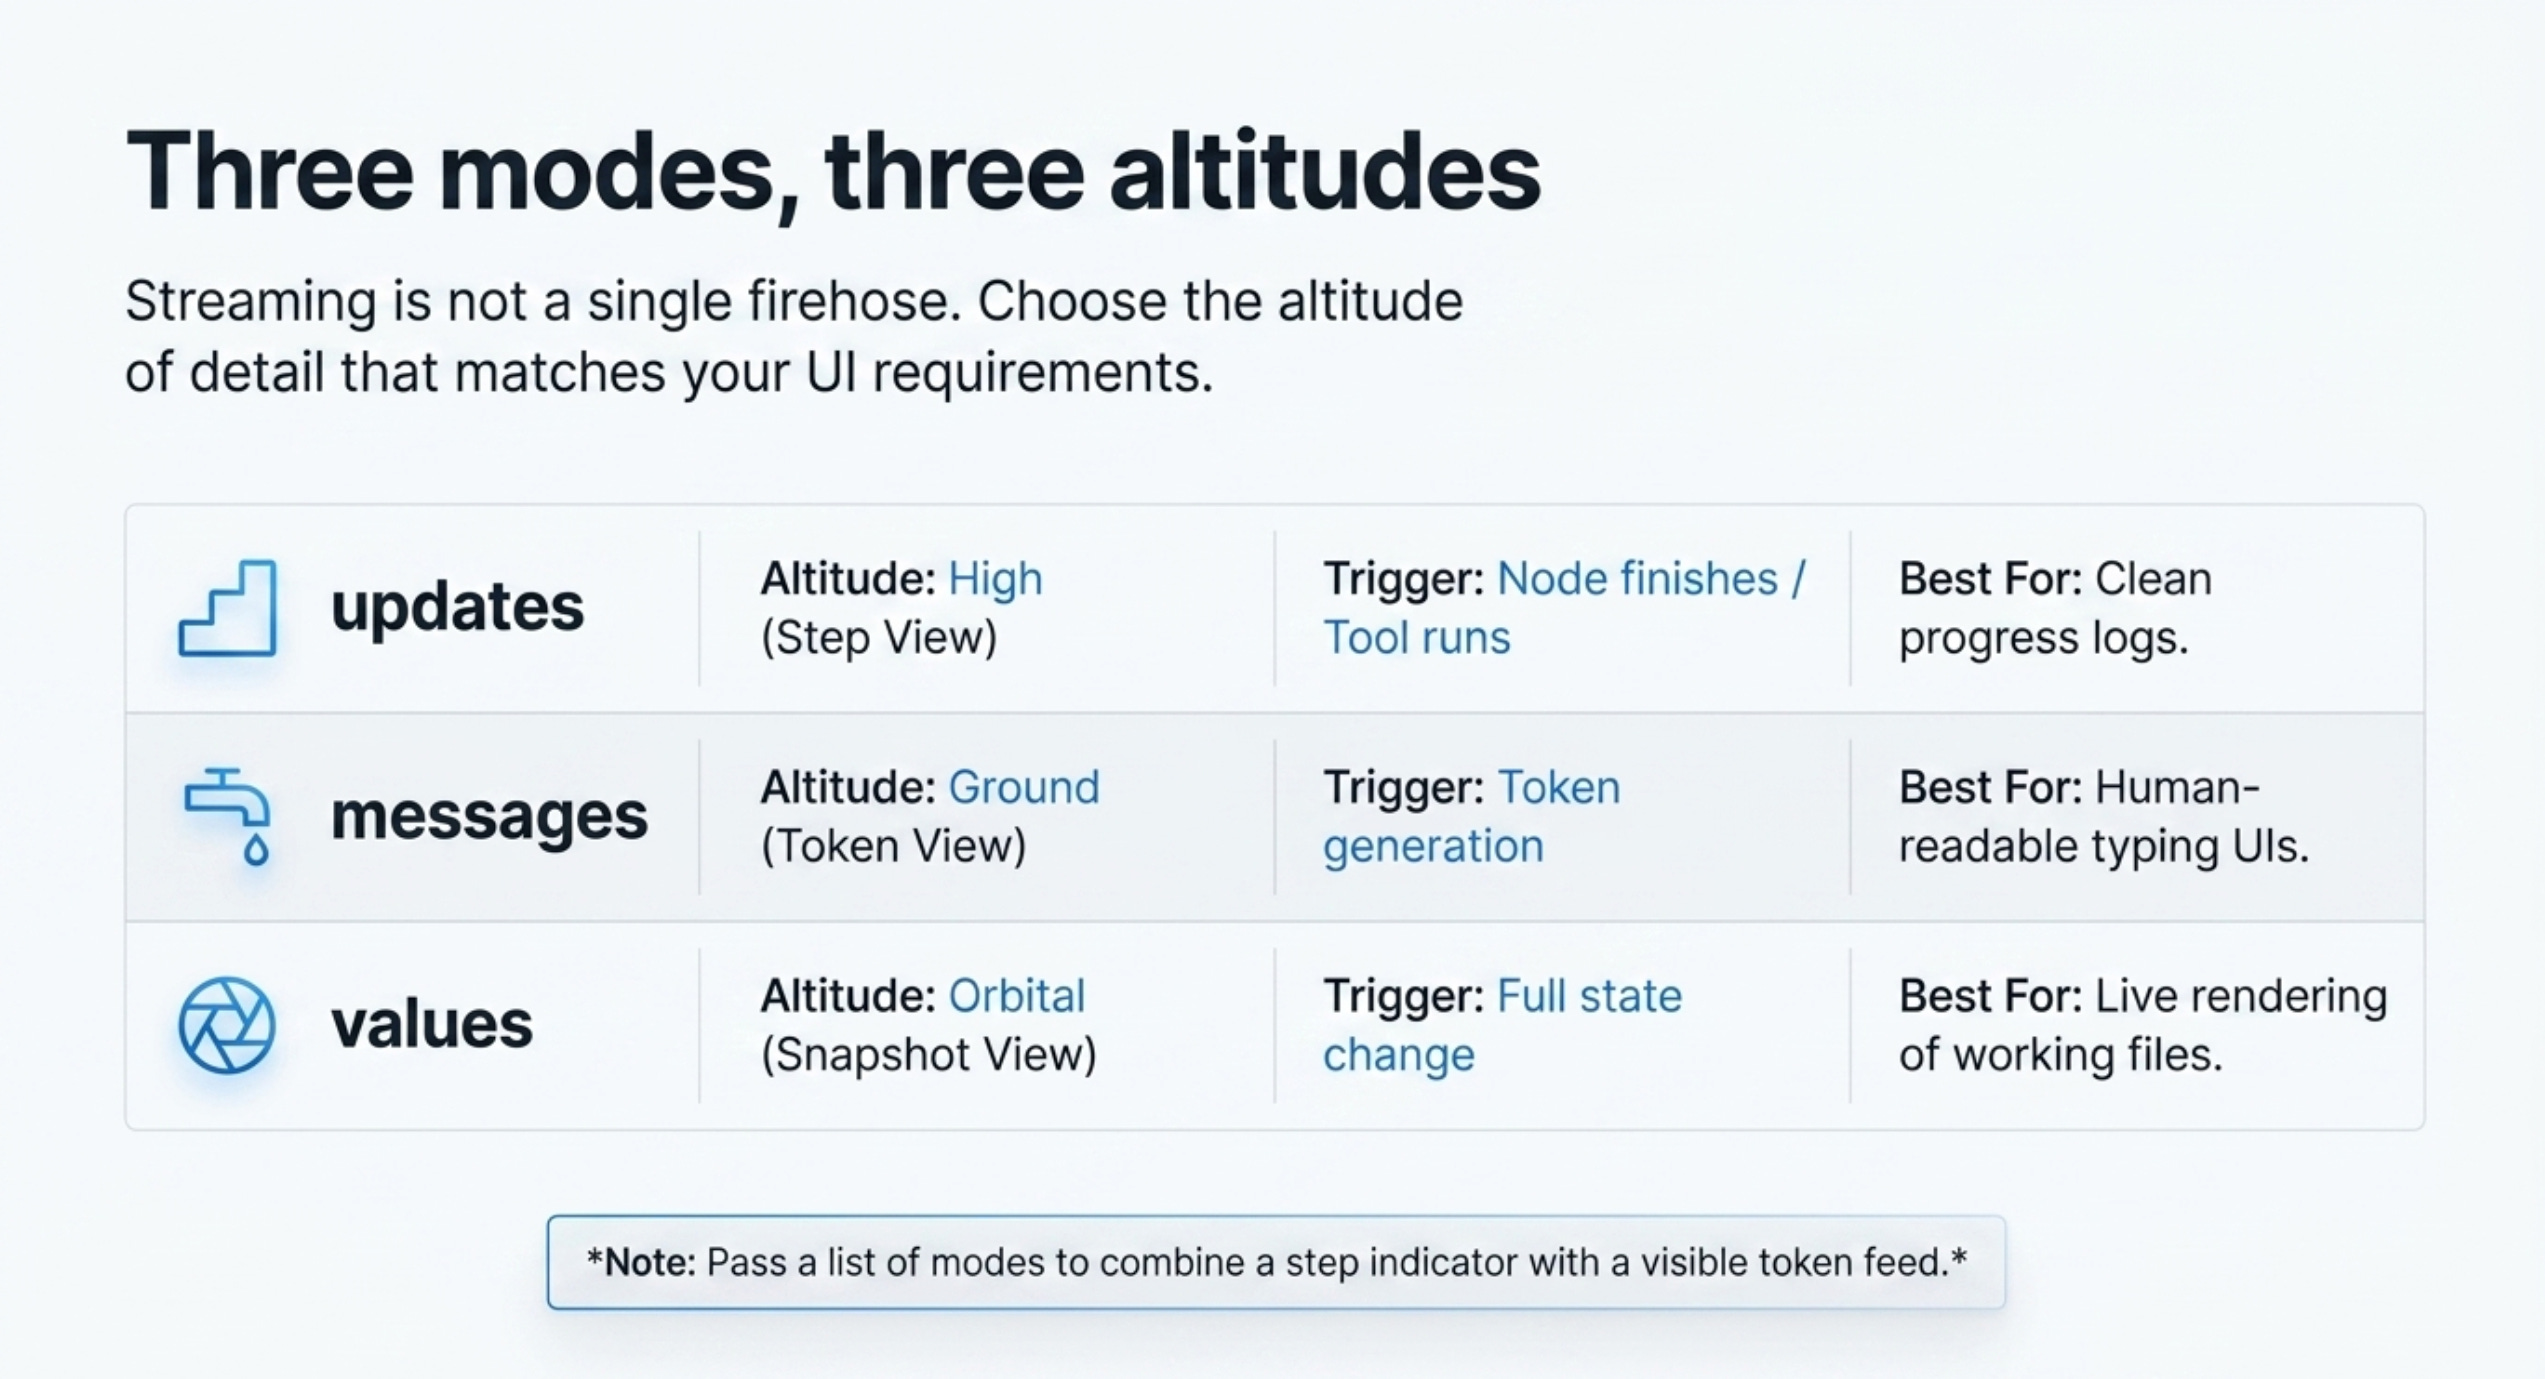Click the 'Clean progress logs' cell
Viewport: 2545px width, 1379px height.
point(2055,608)
